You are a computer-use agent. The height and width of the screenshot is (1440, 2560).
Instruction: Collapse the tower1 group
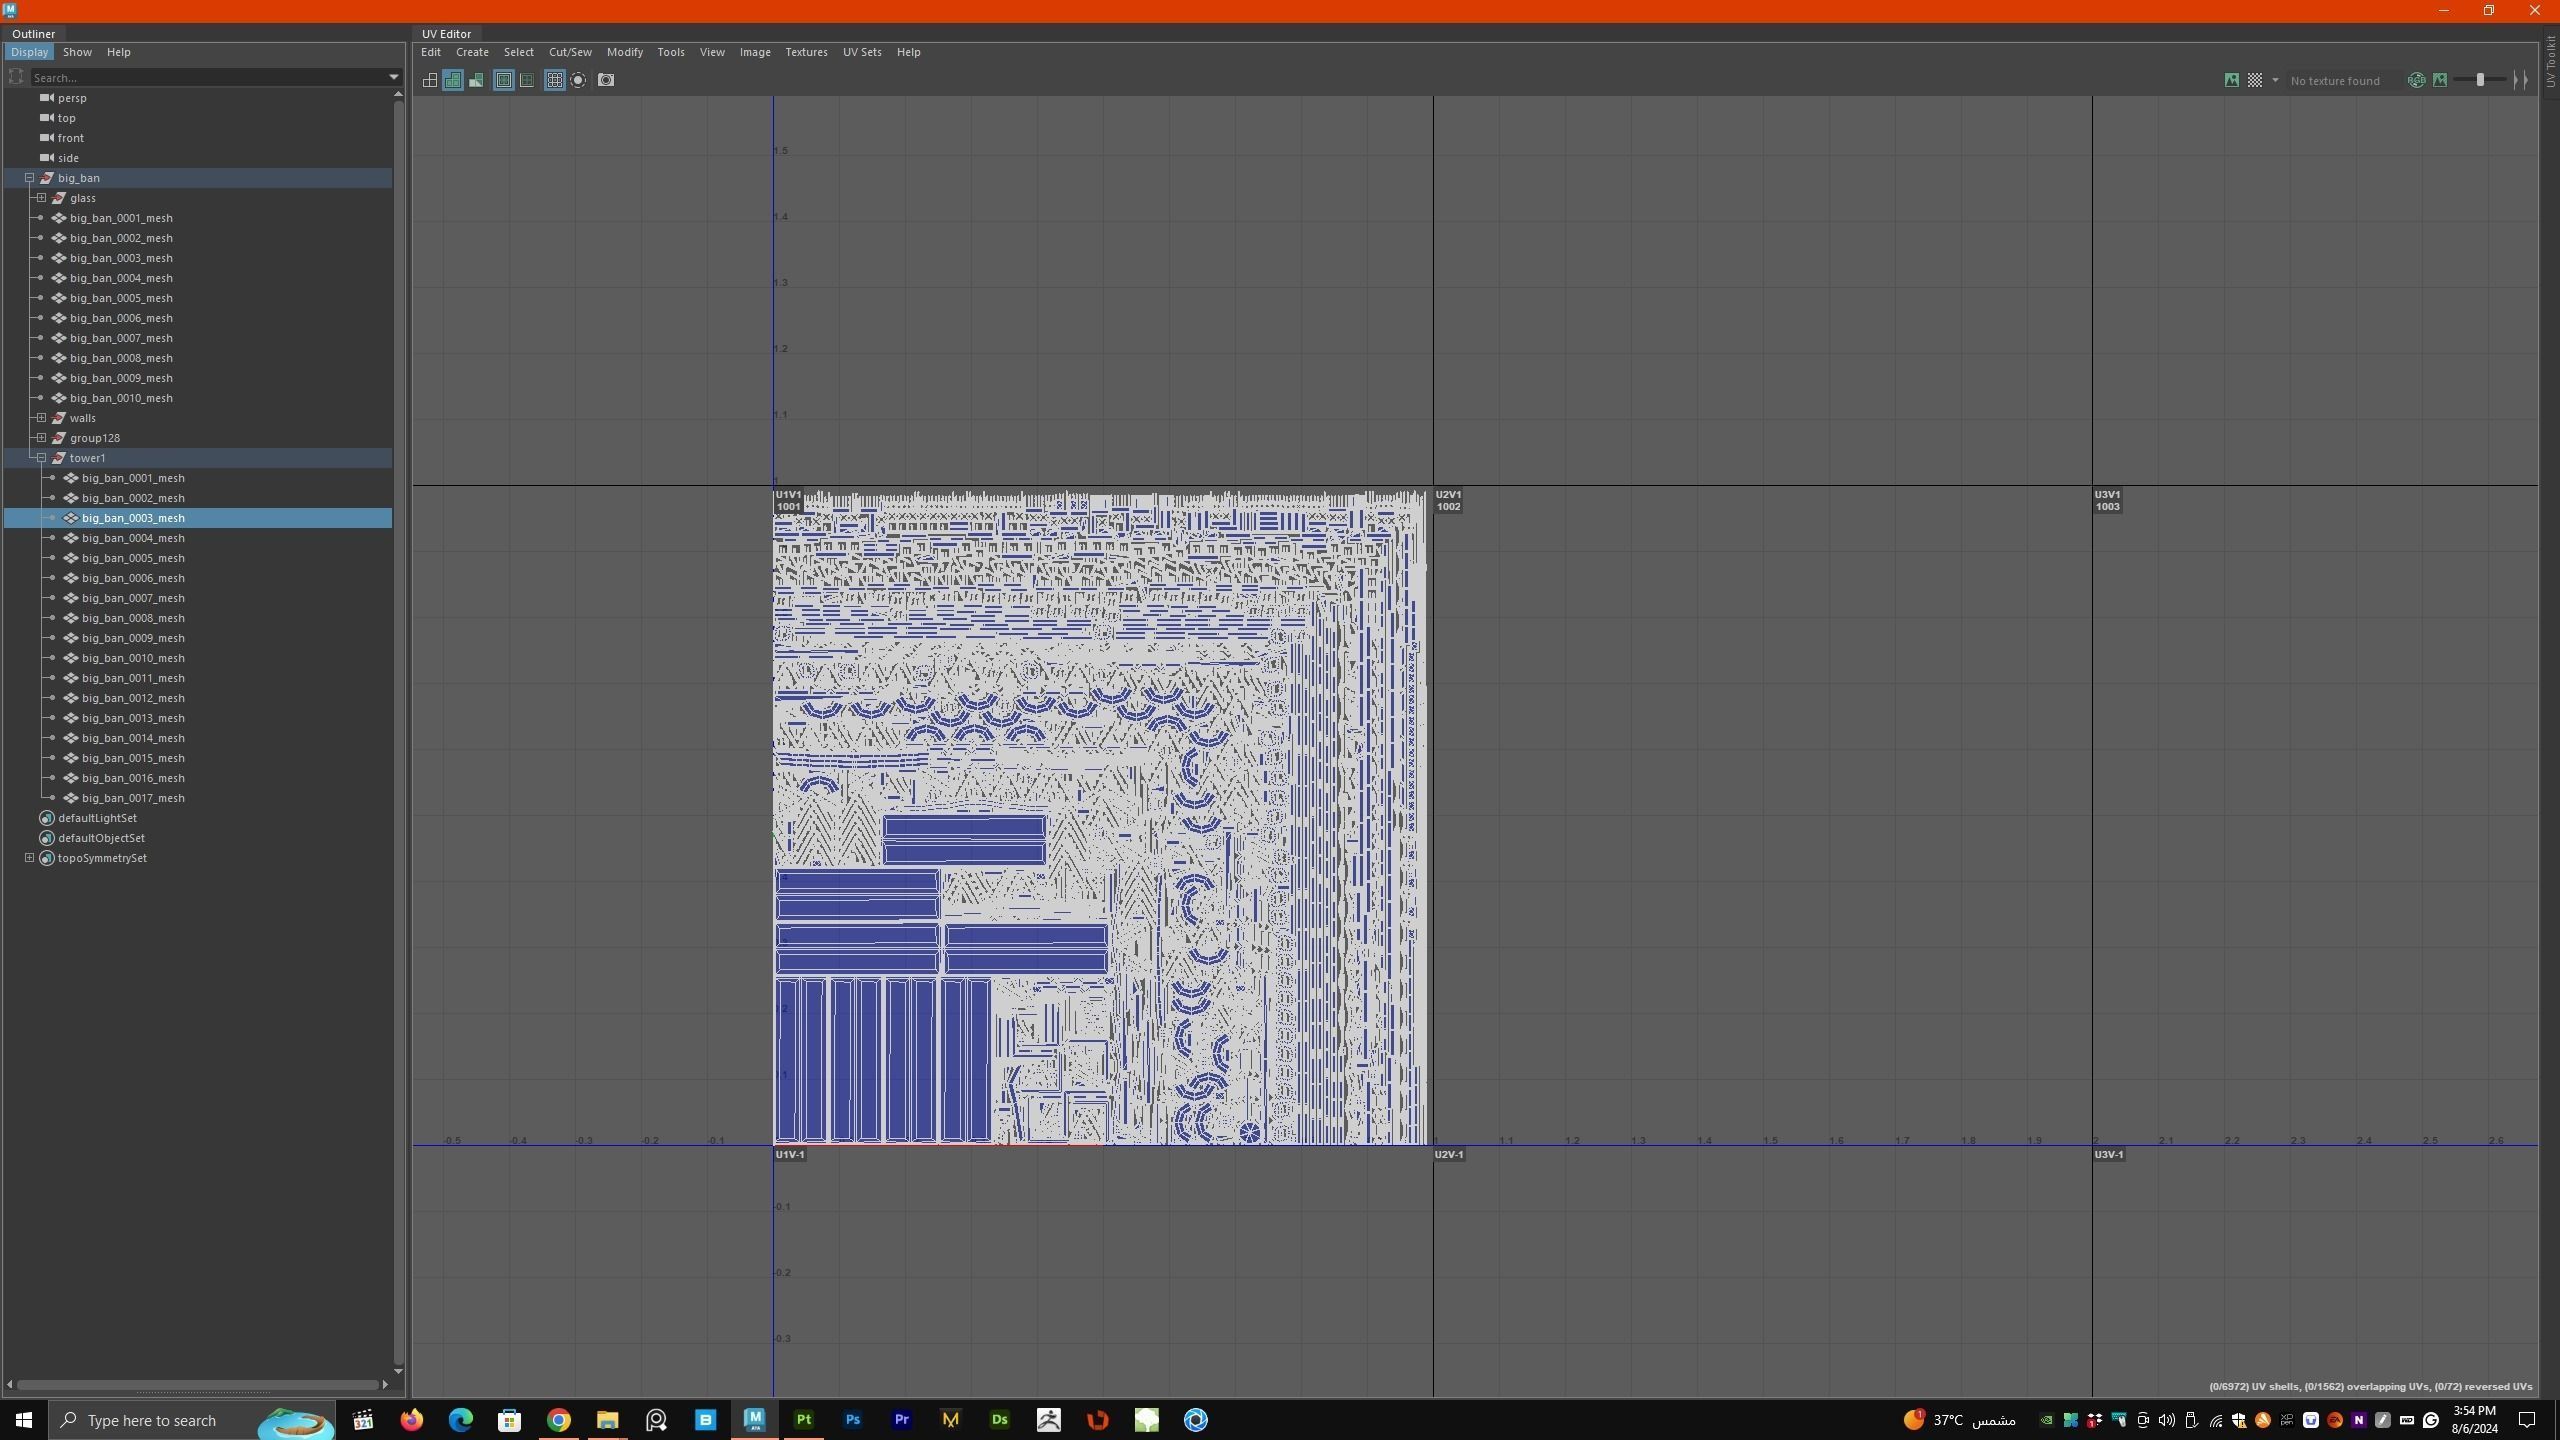[x=41, y=458]
